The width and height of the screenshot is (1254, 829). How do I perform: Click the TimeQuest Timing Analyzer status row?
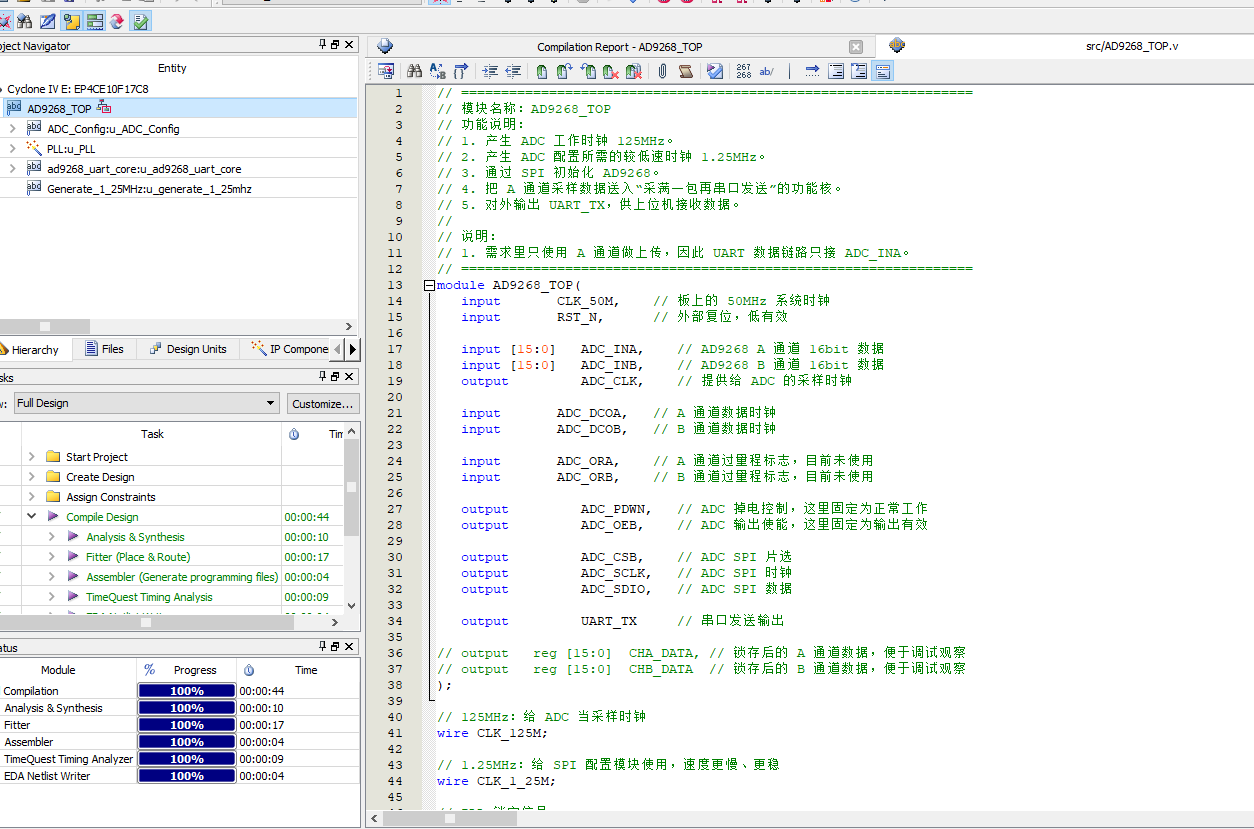pos(180,759)
